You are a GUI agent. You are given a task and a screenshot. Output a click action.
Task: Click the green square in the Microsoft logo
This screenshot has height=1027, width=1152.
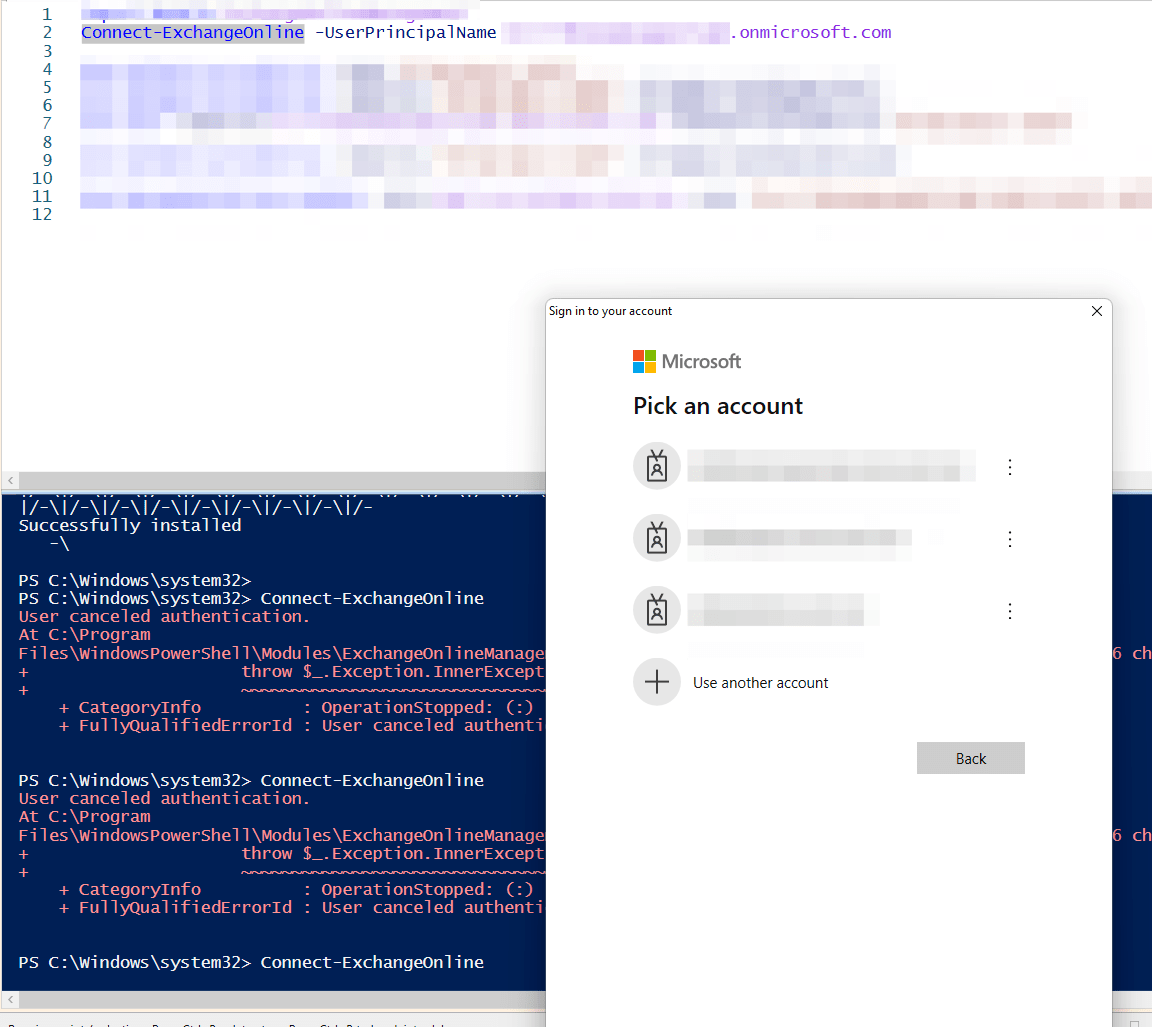pos(648,356)
